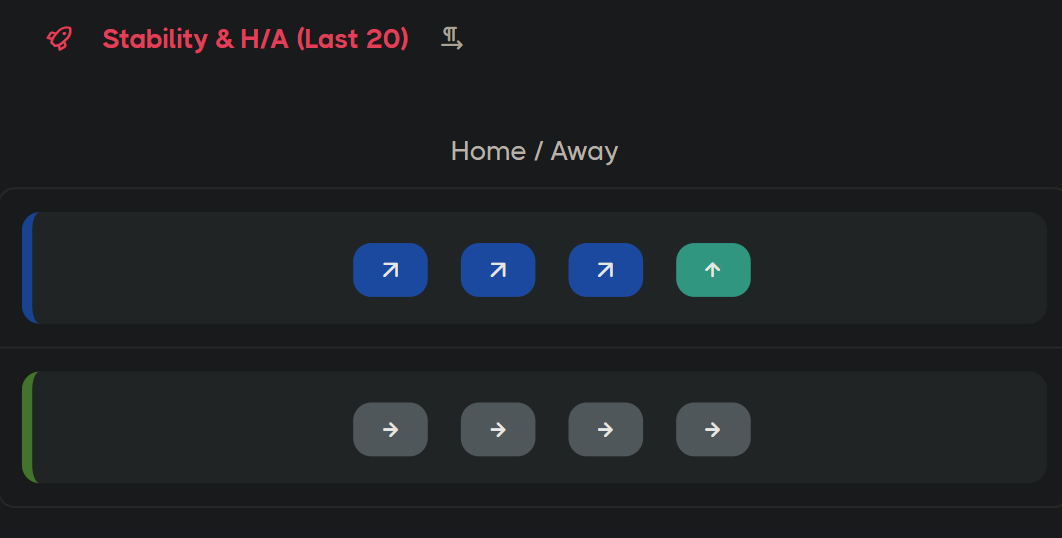Select the first blue diagonal-arrow badge
The height and width of the screenshot is (538, 1062).
click(390, 270)
